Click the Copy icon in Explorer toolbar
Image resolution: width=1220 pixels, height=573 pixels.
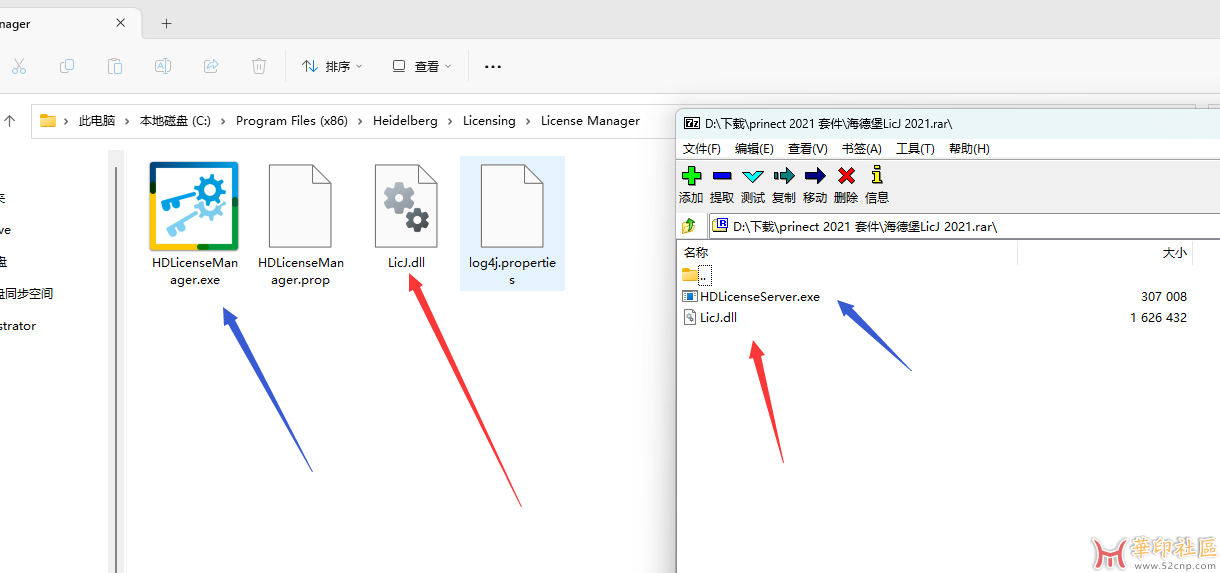coord(67,66)
